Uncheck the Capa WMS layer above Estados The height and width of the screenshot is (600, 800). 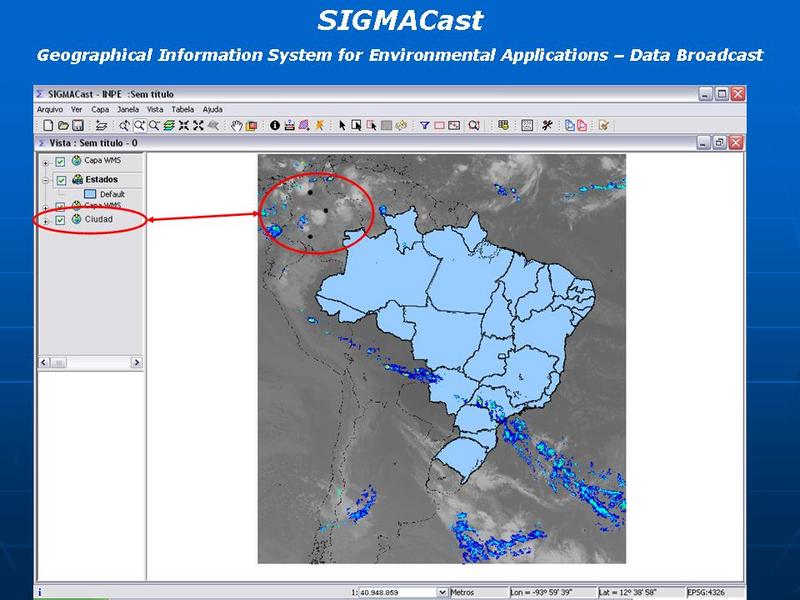pyautogui.click(x=60, y=161)
